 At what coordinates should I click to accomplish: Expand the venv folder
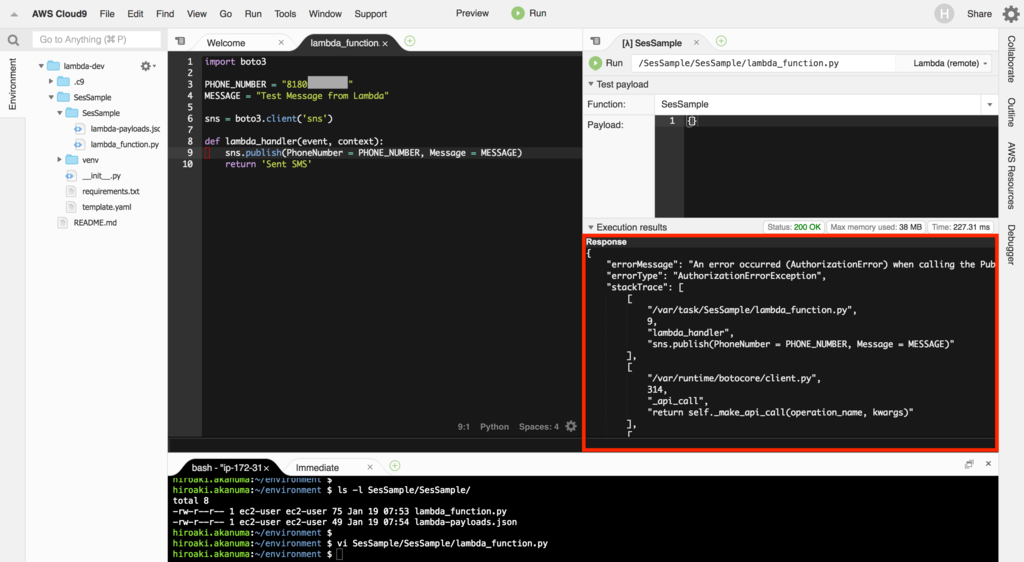click(x=59, y=160)
